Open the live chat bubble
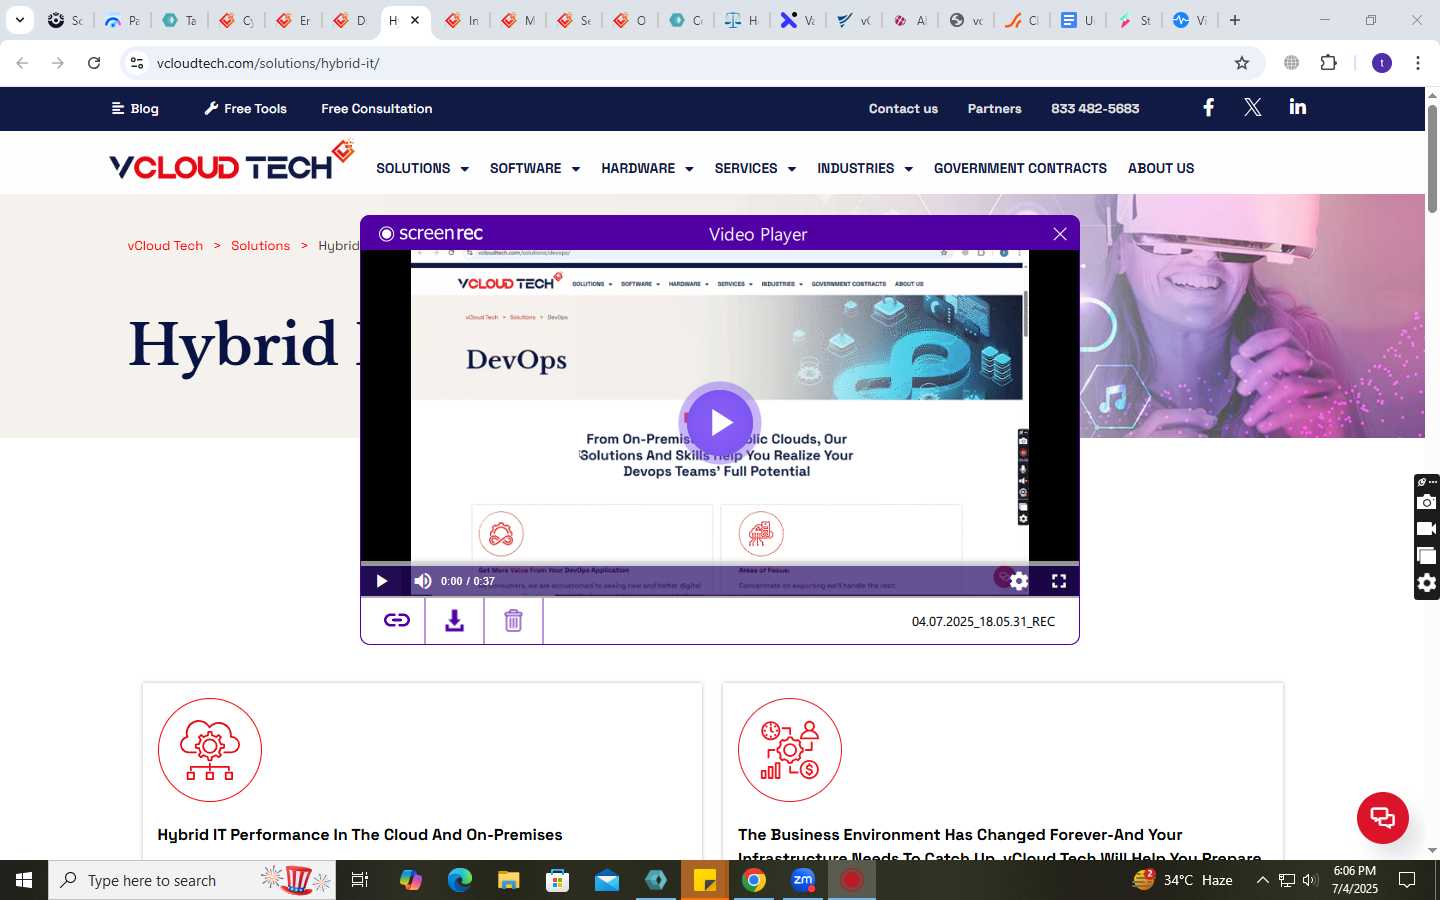 [x=1382, y=817]
